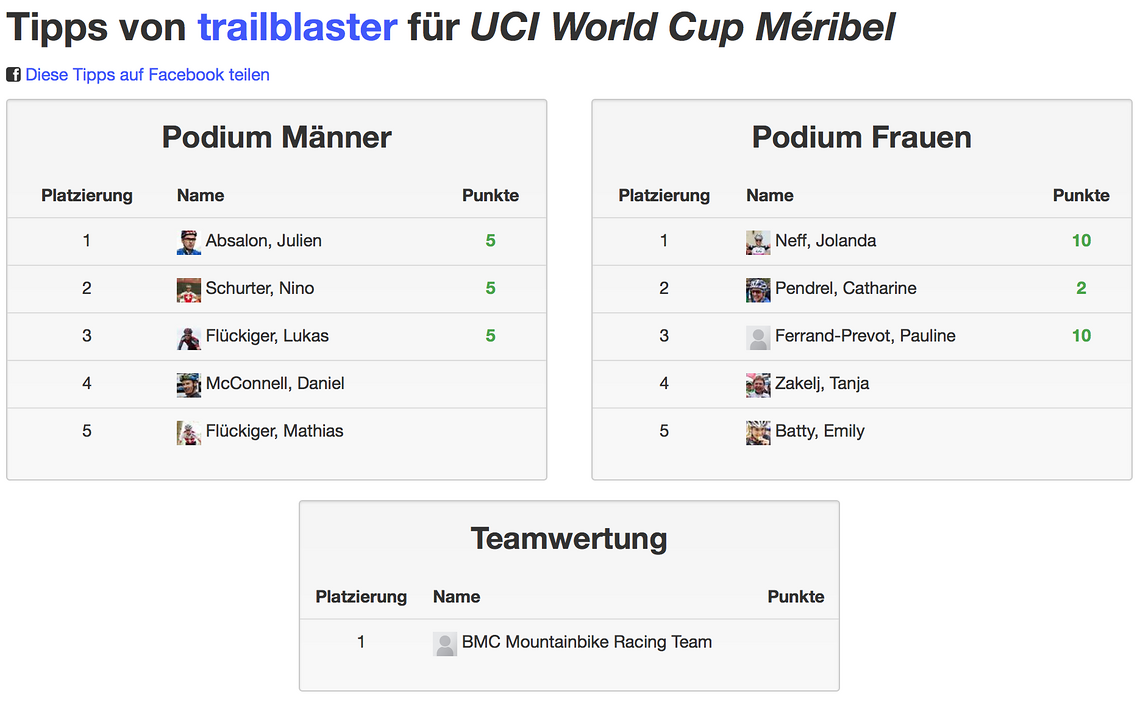Click Nino Schurter's avatar thumbnail
Viewport: 1140px width, 705px height.
(x=189, y=290)
